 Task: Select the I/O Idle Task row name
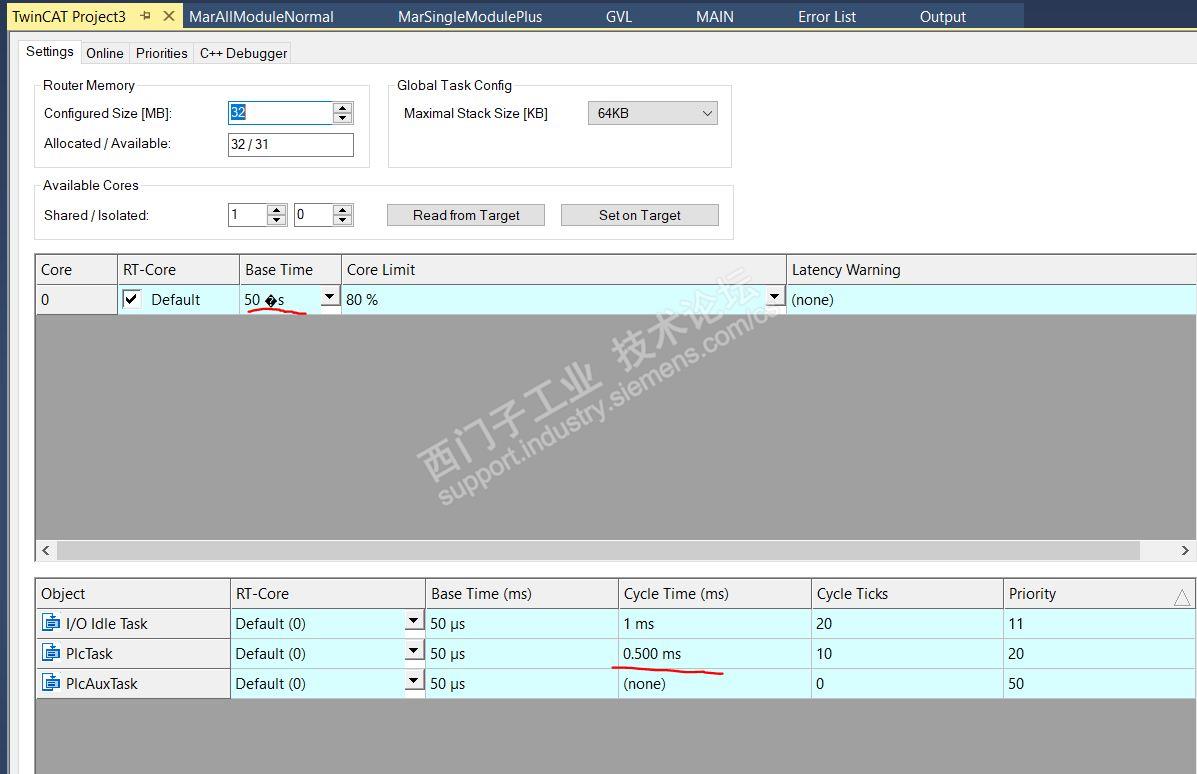coord(106,624)
